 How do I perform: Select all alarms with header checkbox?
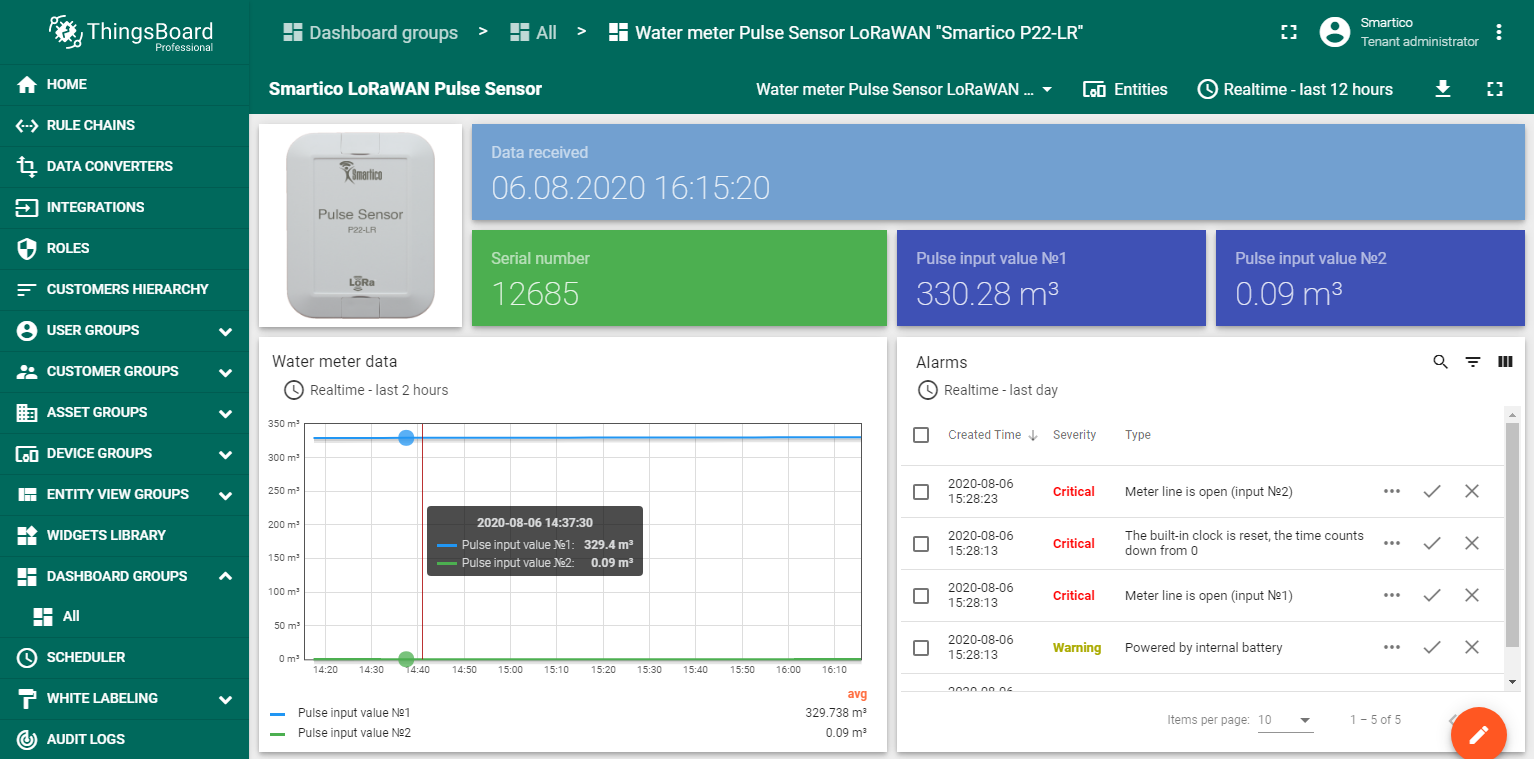(x=921, y=435)
